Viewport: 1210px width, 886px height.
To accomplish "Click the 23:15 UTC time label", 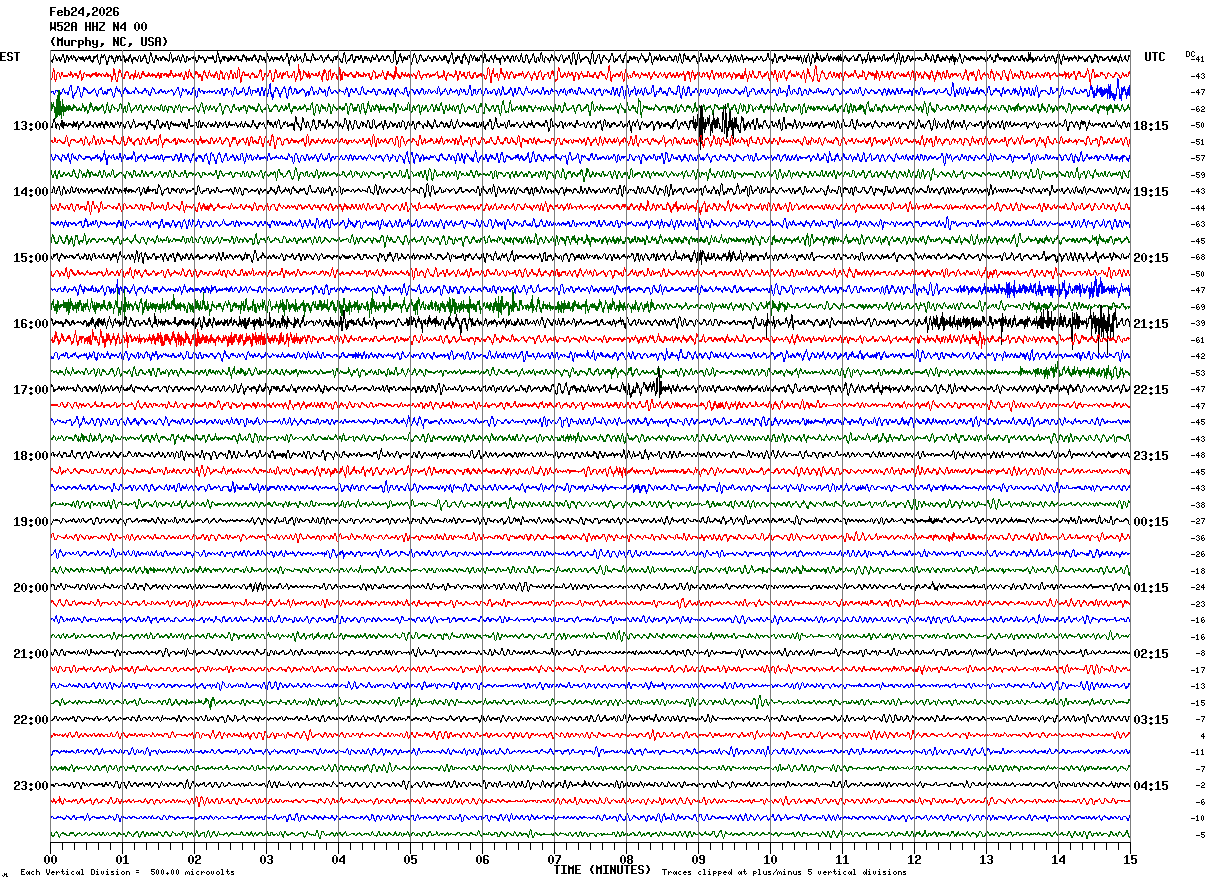I will click(x=1151, y=456).
